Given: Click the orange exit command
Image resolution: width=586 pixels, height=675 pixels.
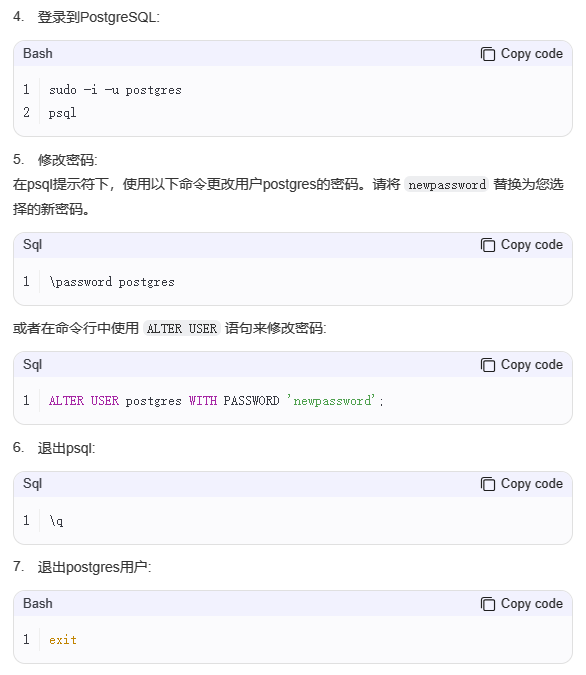Looking at the screenshot, I should click(x=63, y=640).
